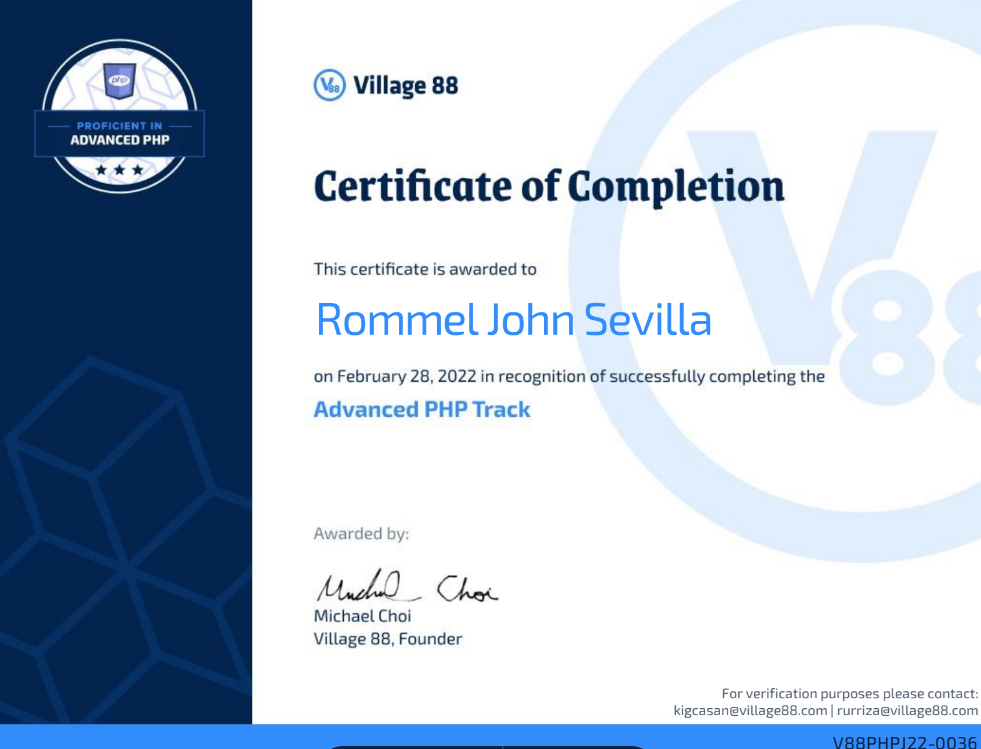Click the Proficient in Advanced PHP banner
The image size is (981, 749).
click(119, 133)
